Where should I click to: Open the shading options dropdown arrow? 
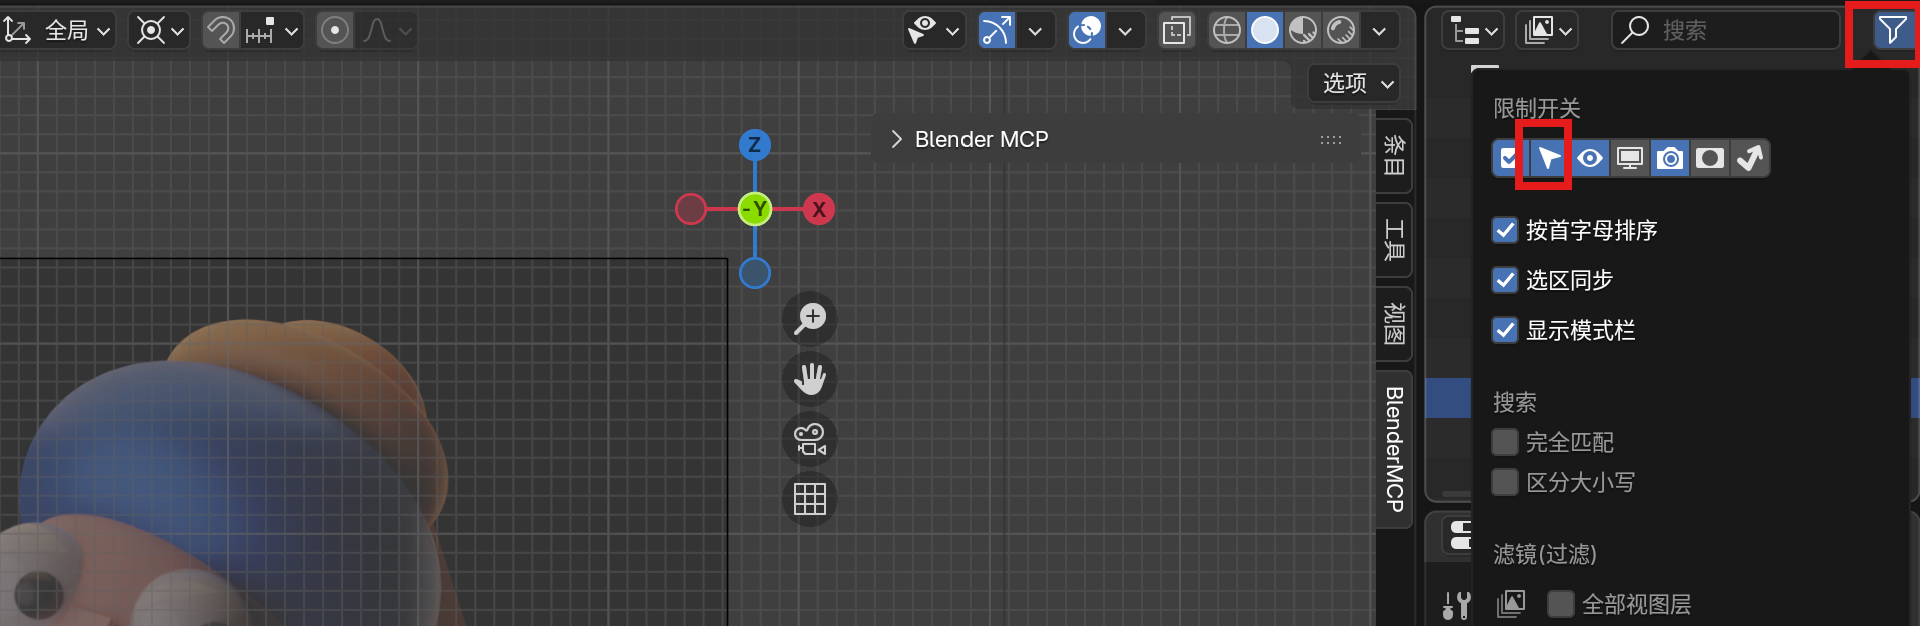tap(1379, 31)
